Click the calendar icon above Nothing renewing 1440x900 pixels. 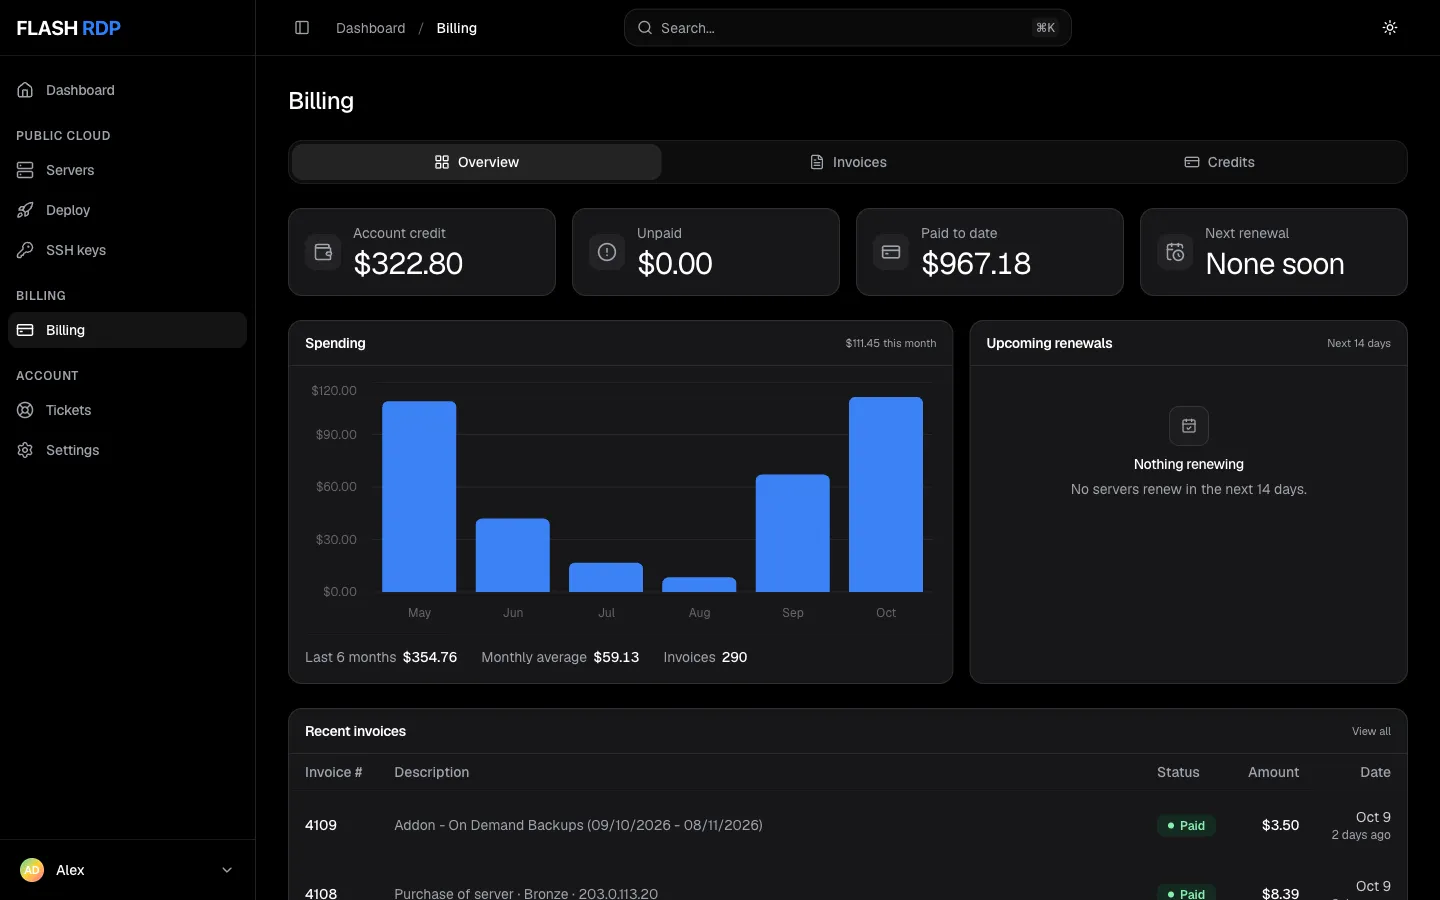tap(1189, 426)
